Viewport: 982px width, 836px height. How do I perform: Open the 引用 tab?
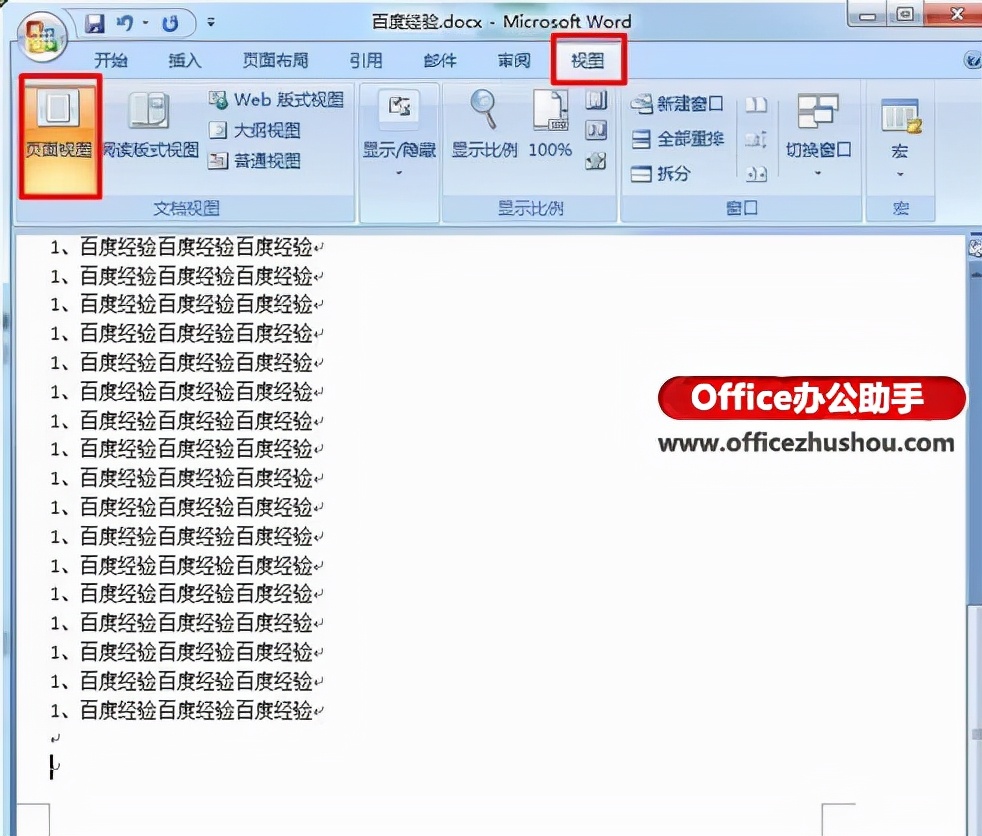point(366,60)
